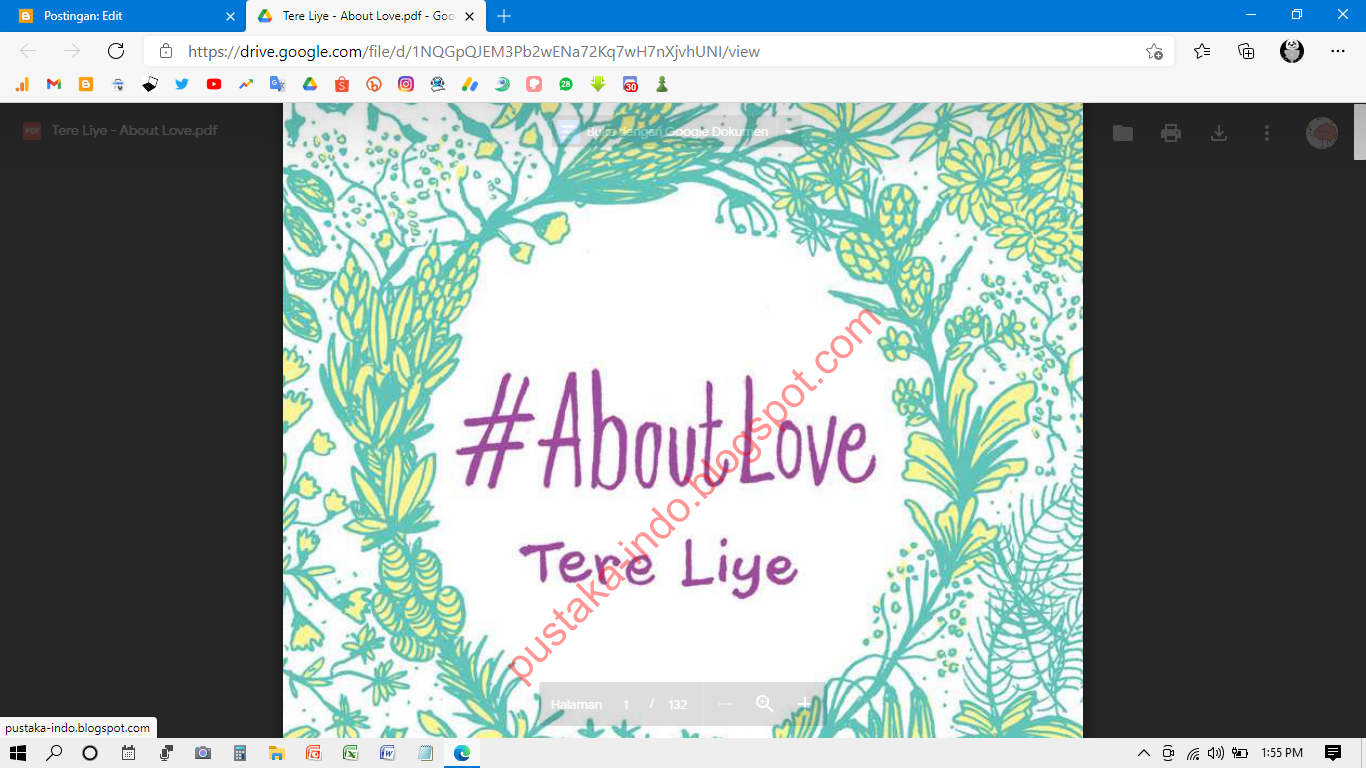
Task: Open Cortana from taskbar
Action: point(90,753)
